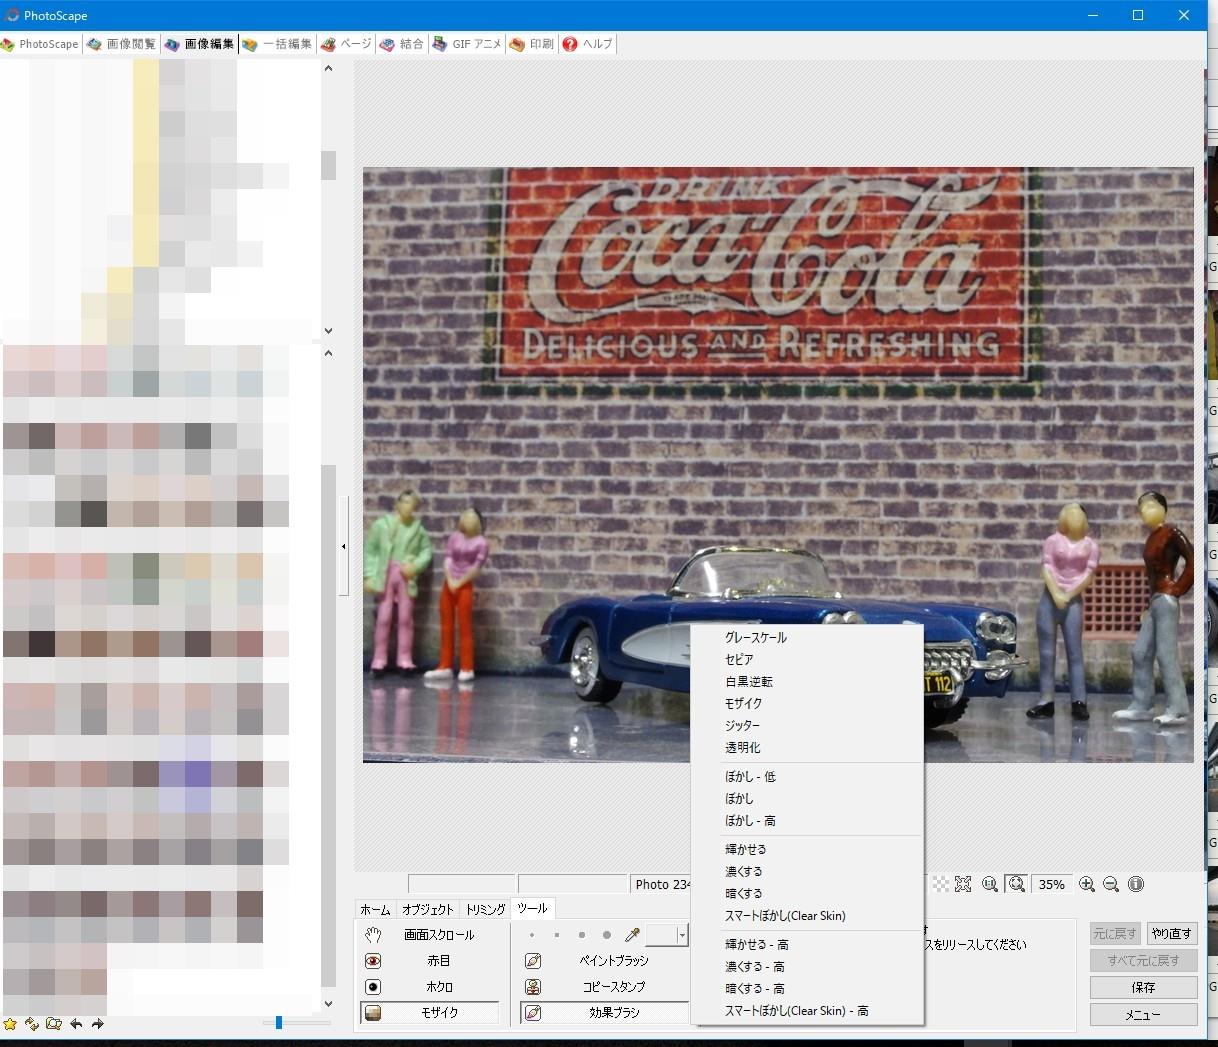Collapse the left panel with splitter arrow
Image resolution: width=1218 pixels, height=1047 pixels.
[x=344, y=546]
